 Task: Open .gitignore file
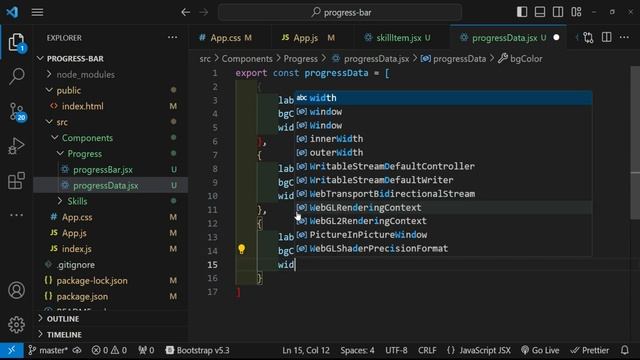(x=76, y=265)
